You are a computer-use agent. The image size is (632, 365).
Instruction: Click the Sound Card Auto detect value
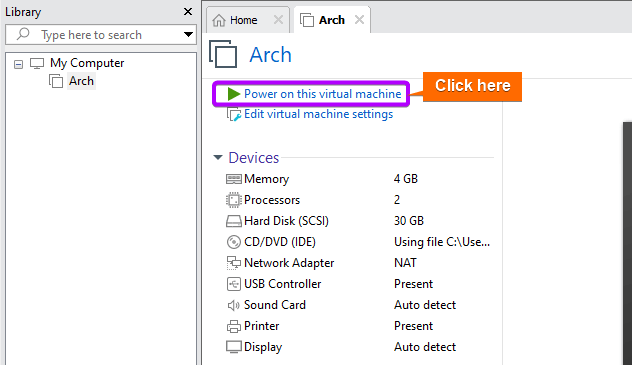coord(425,305)
